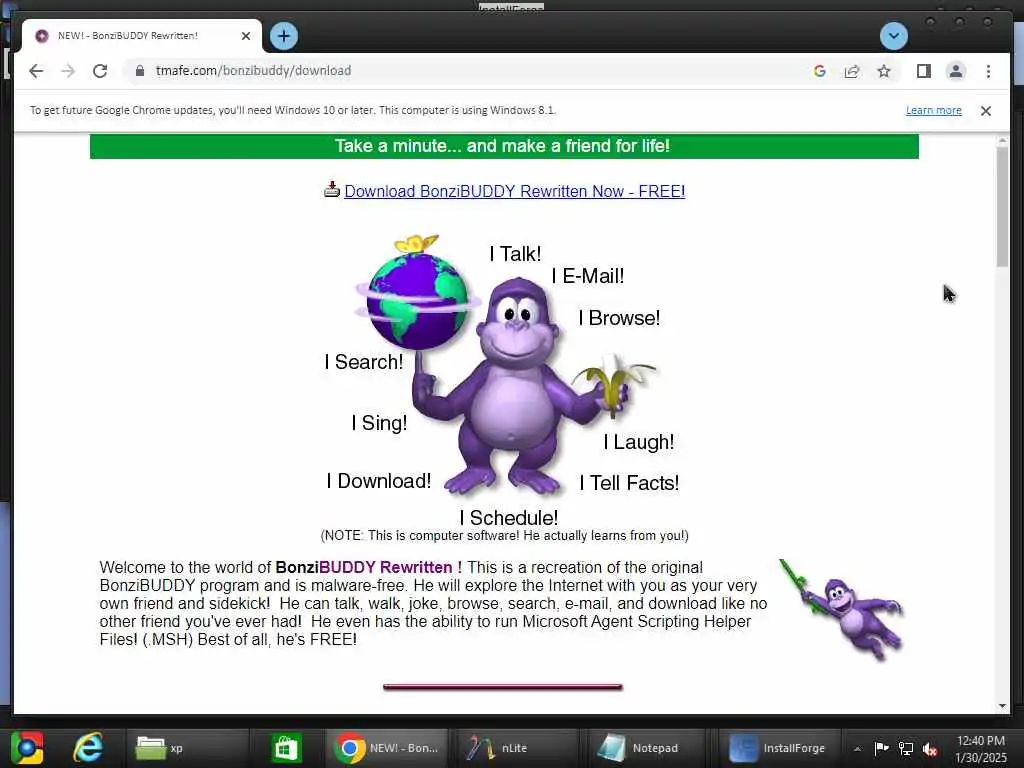
Task: Reload the BonziBUDDY download page
Action: [x=100, y=71]
